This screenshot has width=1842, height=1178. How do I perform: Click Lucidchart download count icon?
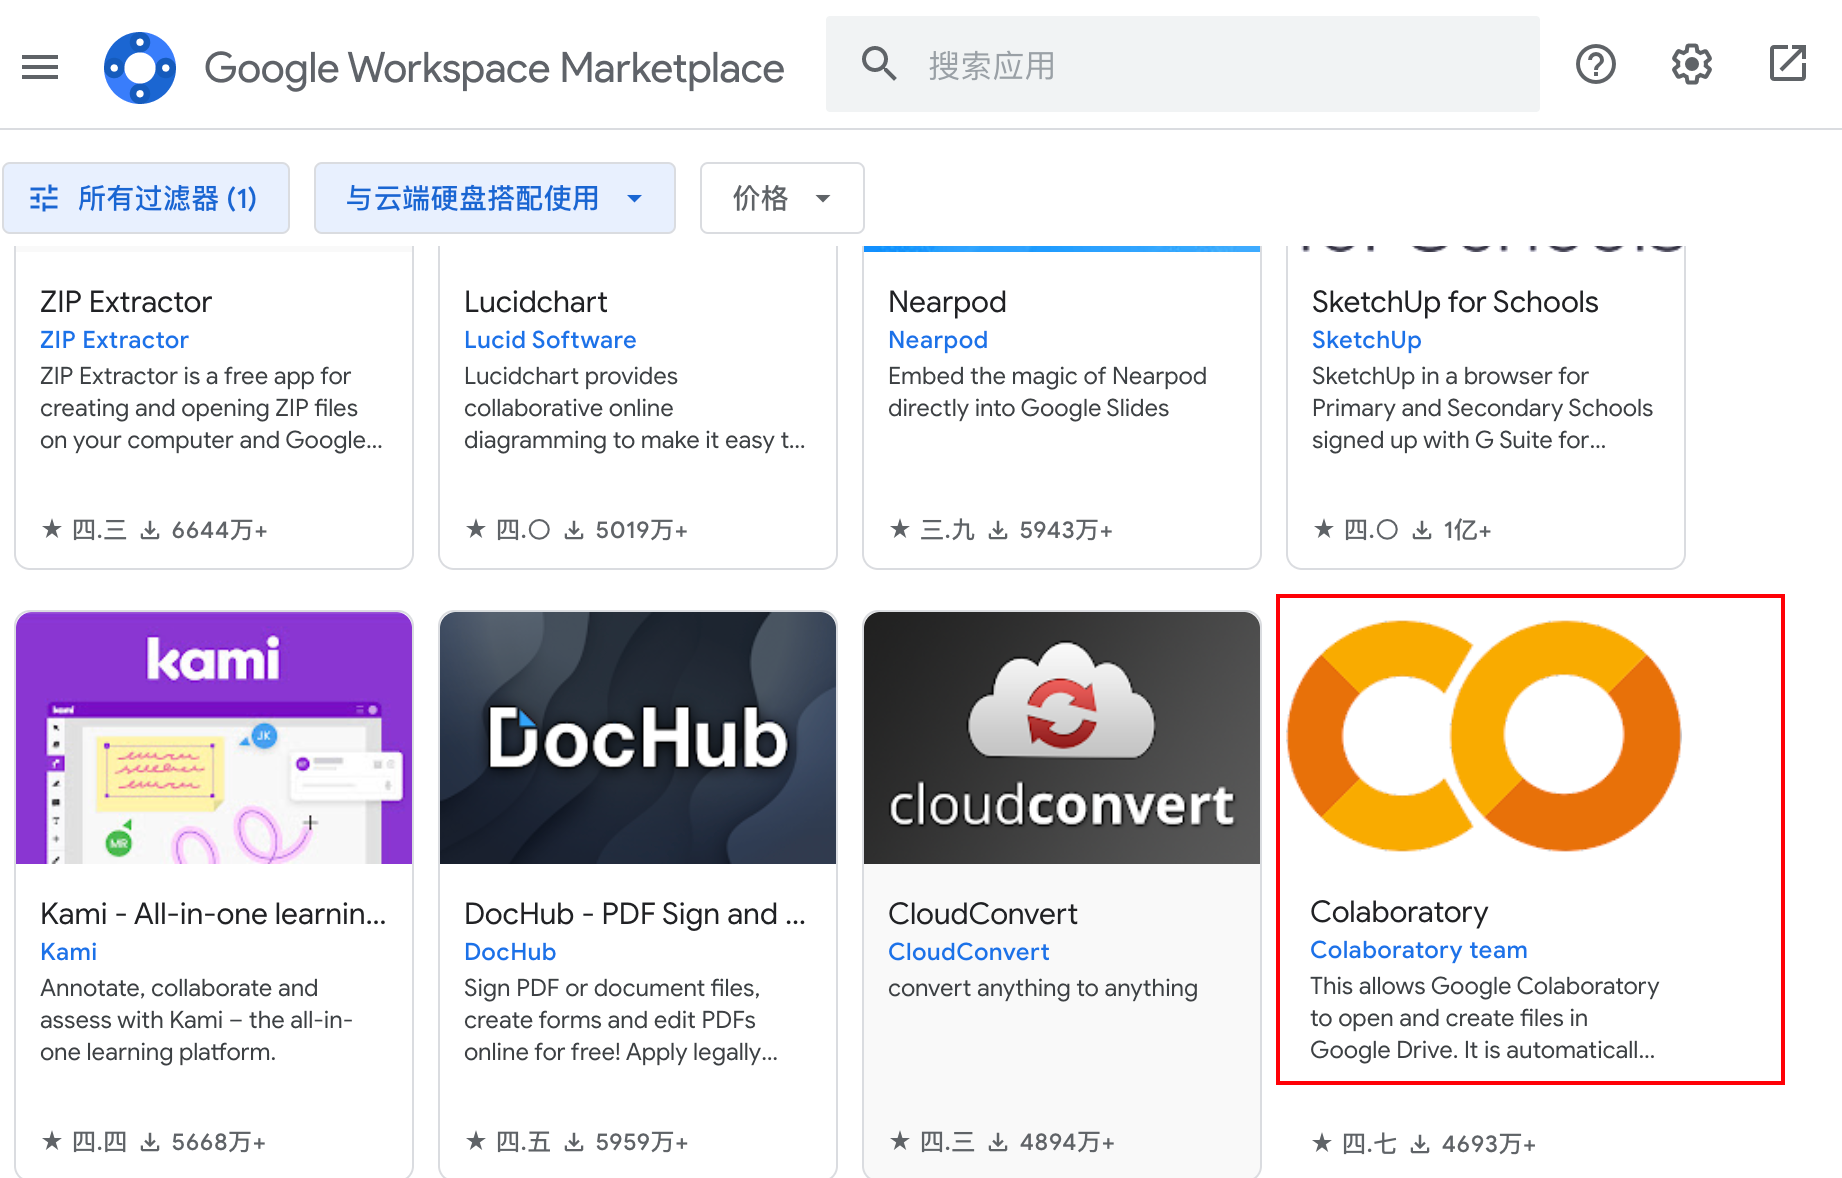pos(574,530)
